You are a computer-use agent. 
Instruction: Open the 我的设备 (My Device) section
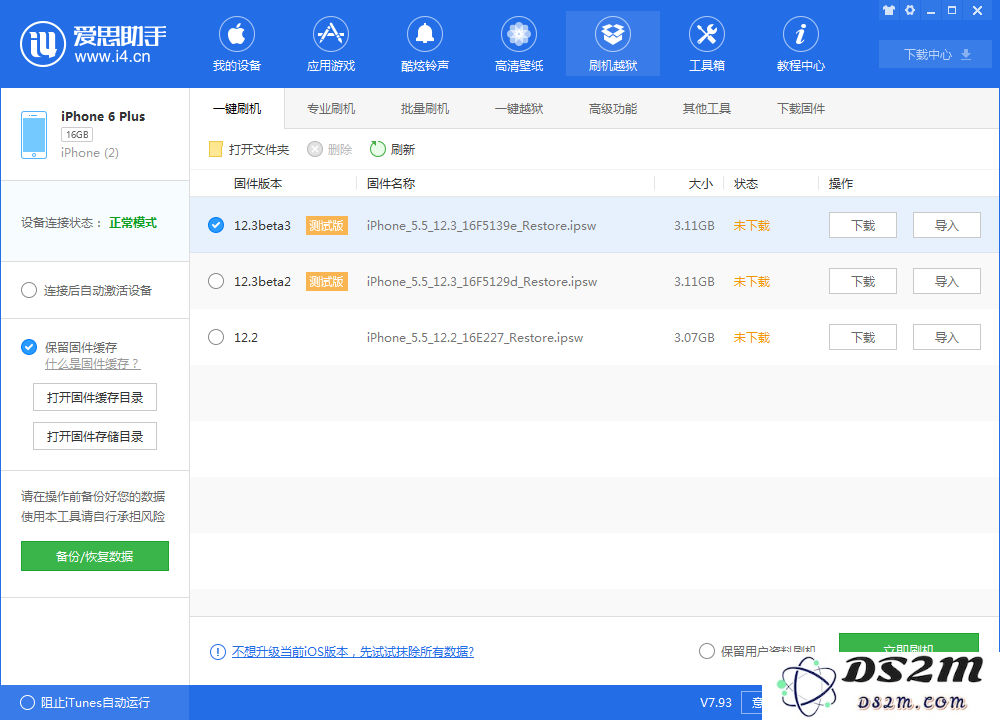(237, 45)
